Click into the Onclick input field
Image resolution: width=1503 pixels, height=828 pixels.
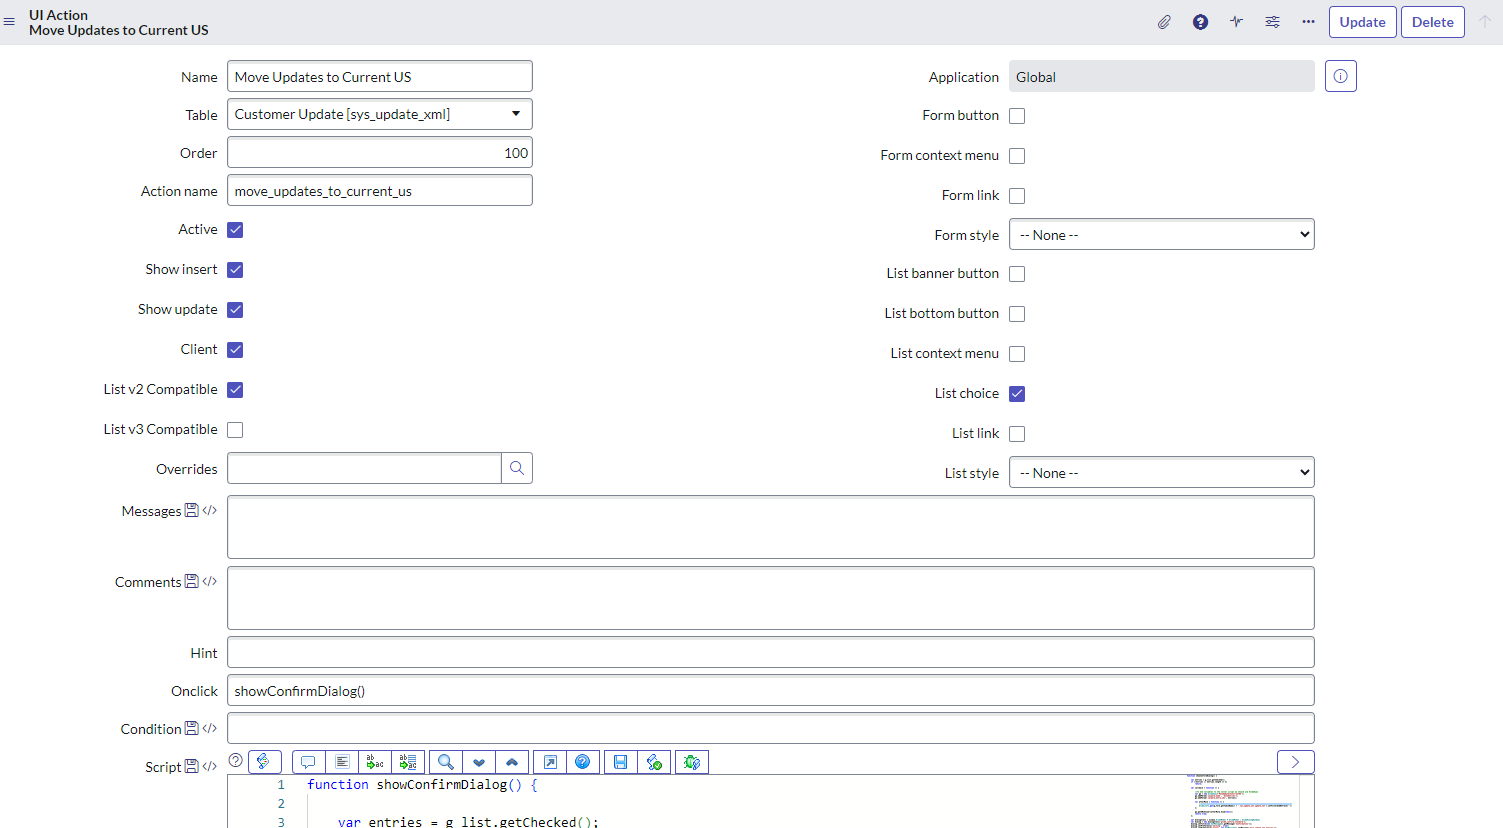tap(770, 691)
